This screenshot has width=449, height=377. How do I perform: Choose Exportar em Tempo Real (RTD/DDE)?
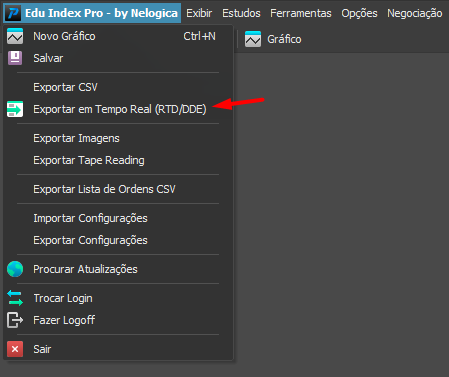click(x=118, y=109)
